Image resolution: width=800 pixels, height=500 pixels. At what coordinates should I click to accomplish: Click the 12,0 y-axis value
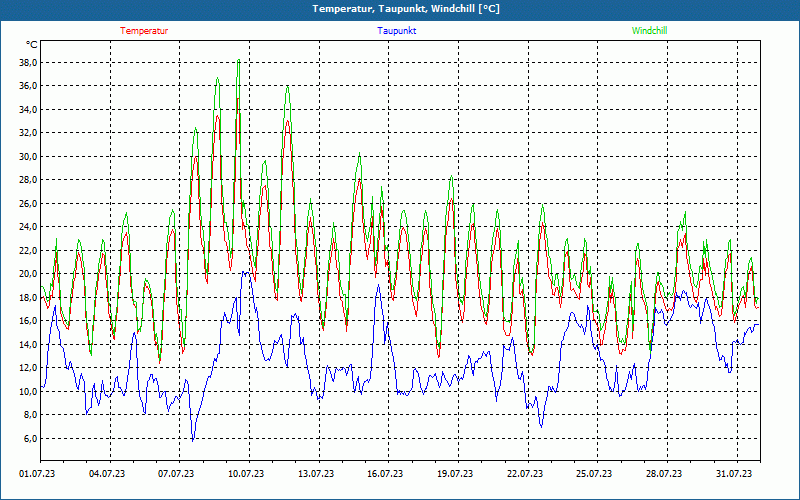coord(29,368)
